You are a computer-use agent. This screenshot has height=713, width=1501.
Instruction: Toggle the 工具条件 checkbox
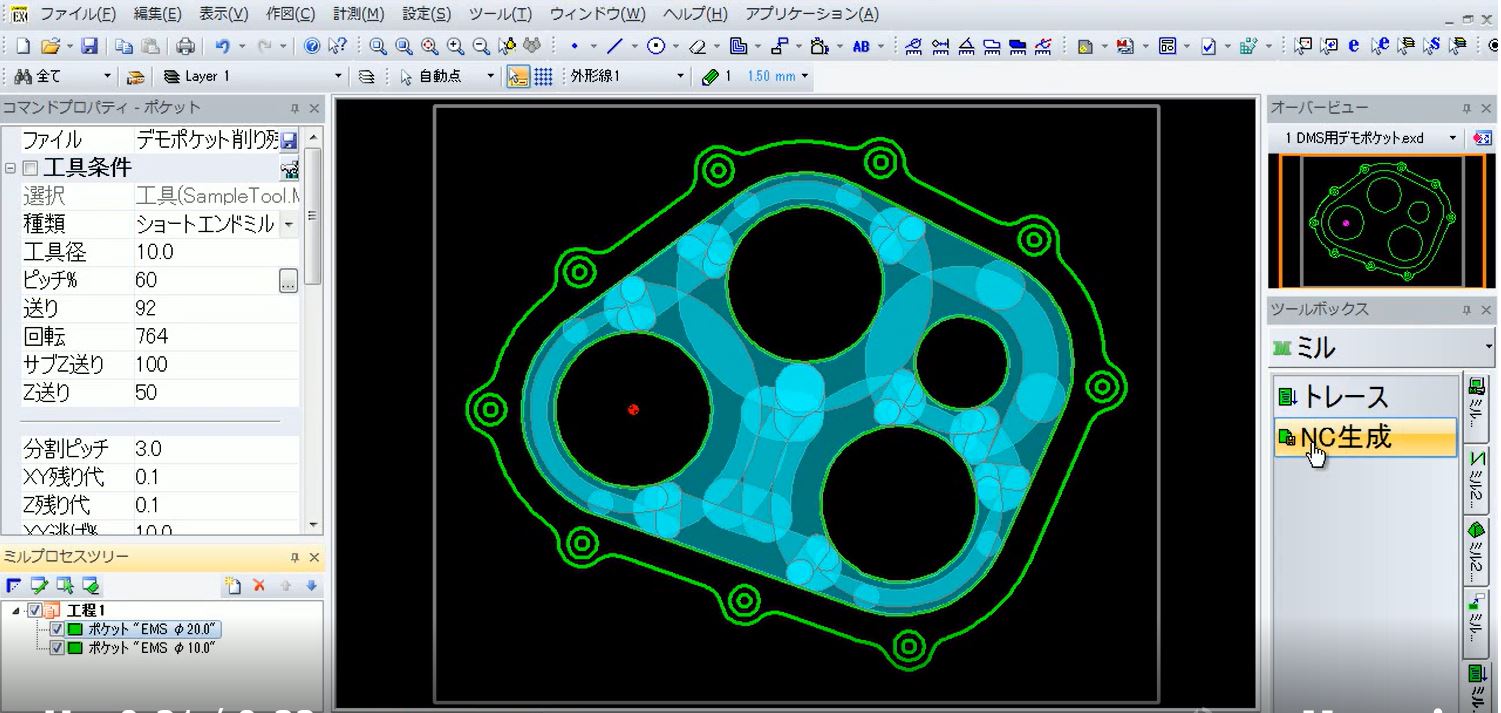point(30,168)
